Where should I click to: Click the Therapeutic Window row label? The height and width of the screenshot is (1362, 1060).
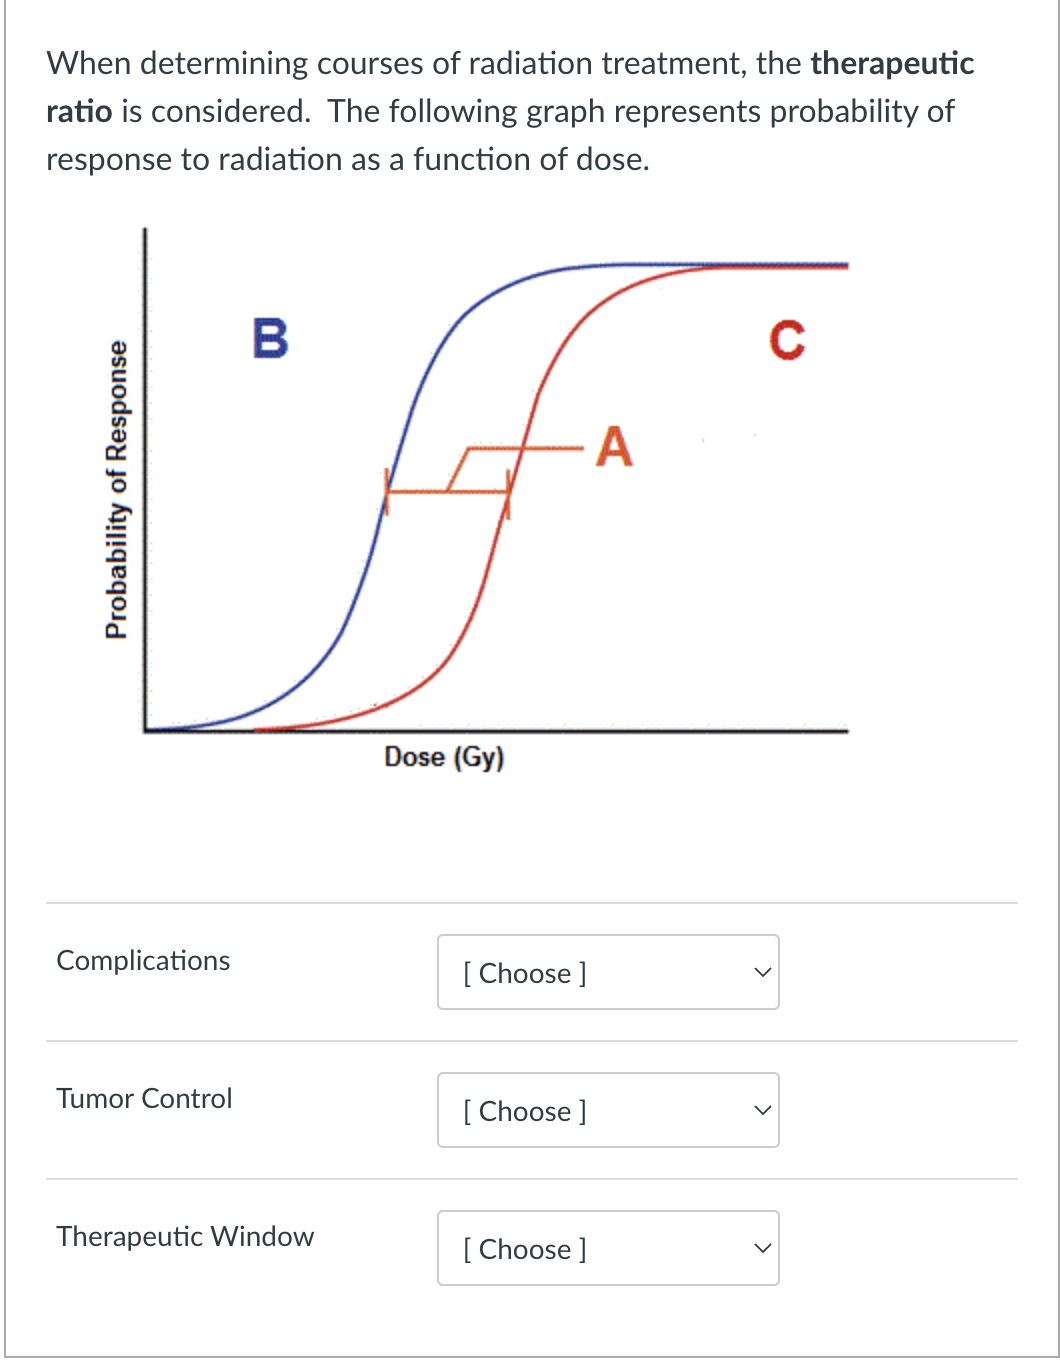coord(184,1236)
